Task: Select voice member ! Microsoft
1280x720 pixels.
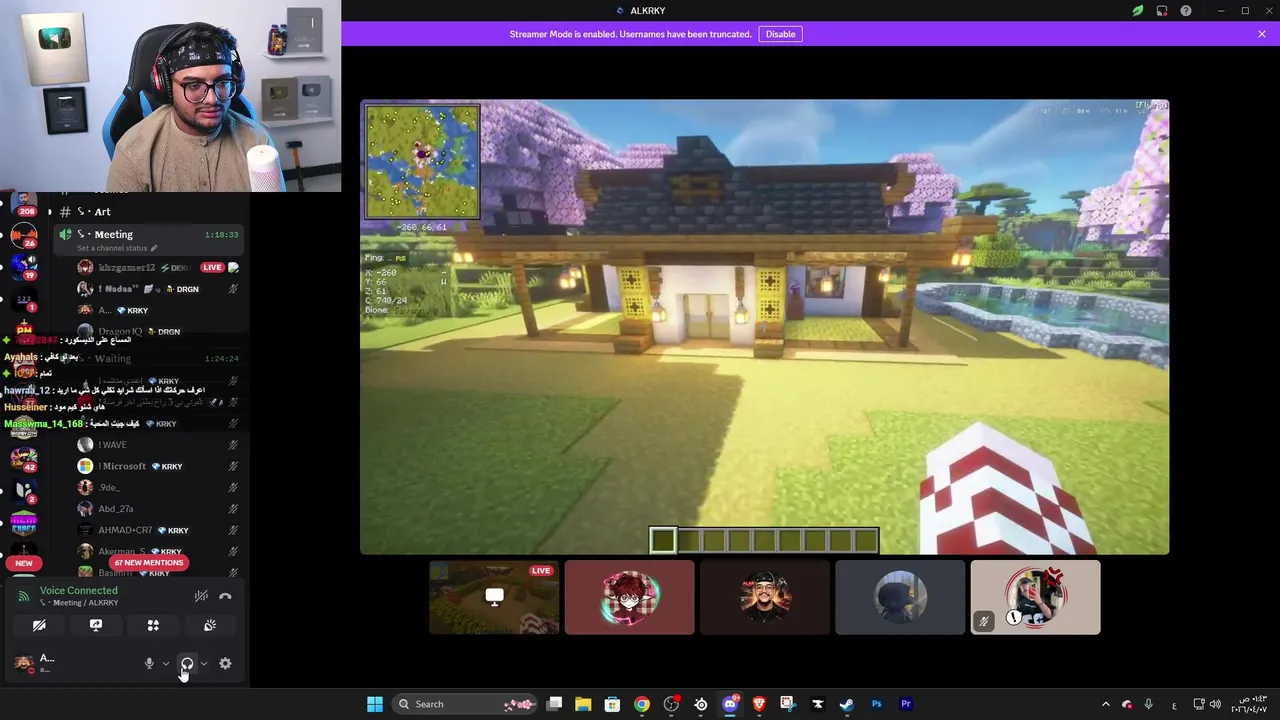Action: pos(157,466)
